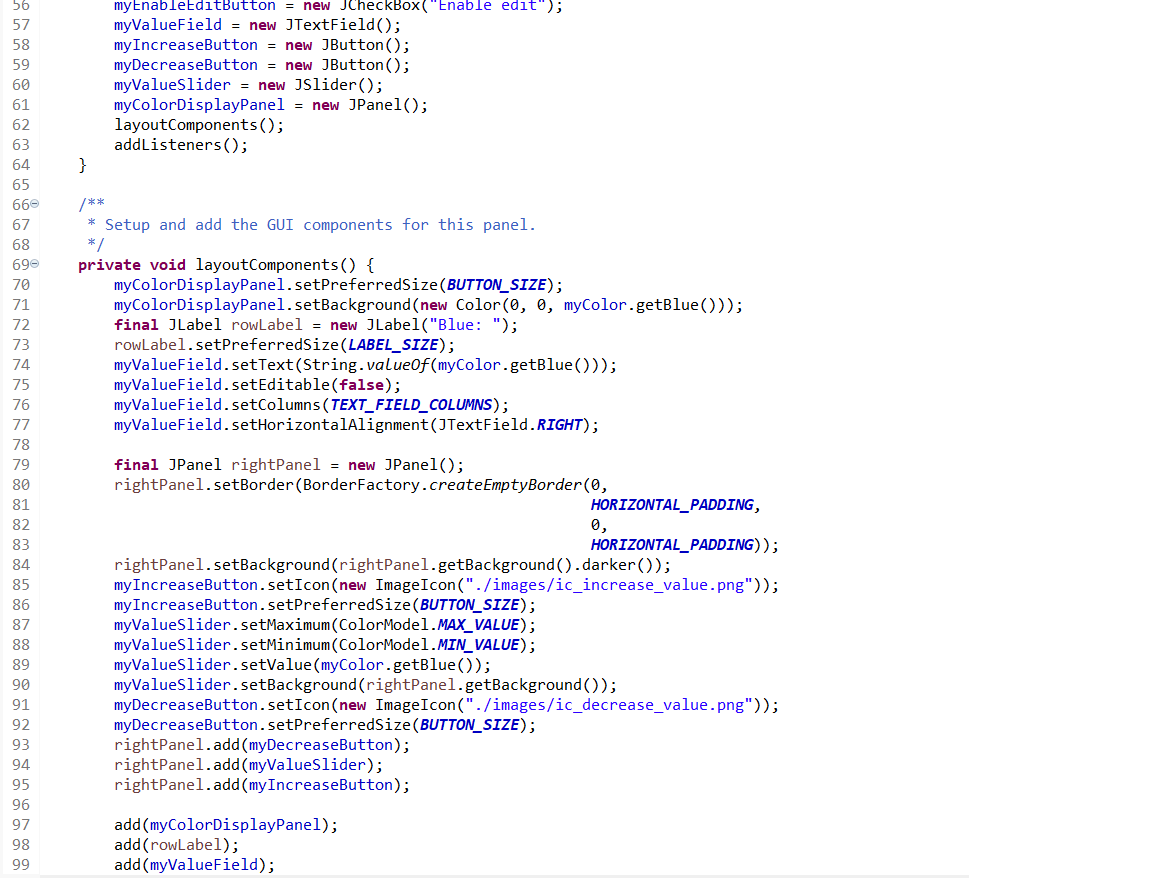This screenshot has height=878, width=1152.
Task: Click BUTTON_SIZE constant on line 86
Action: click(x=469, y=605)
